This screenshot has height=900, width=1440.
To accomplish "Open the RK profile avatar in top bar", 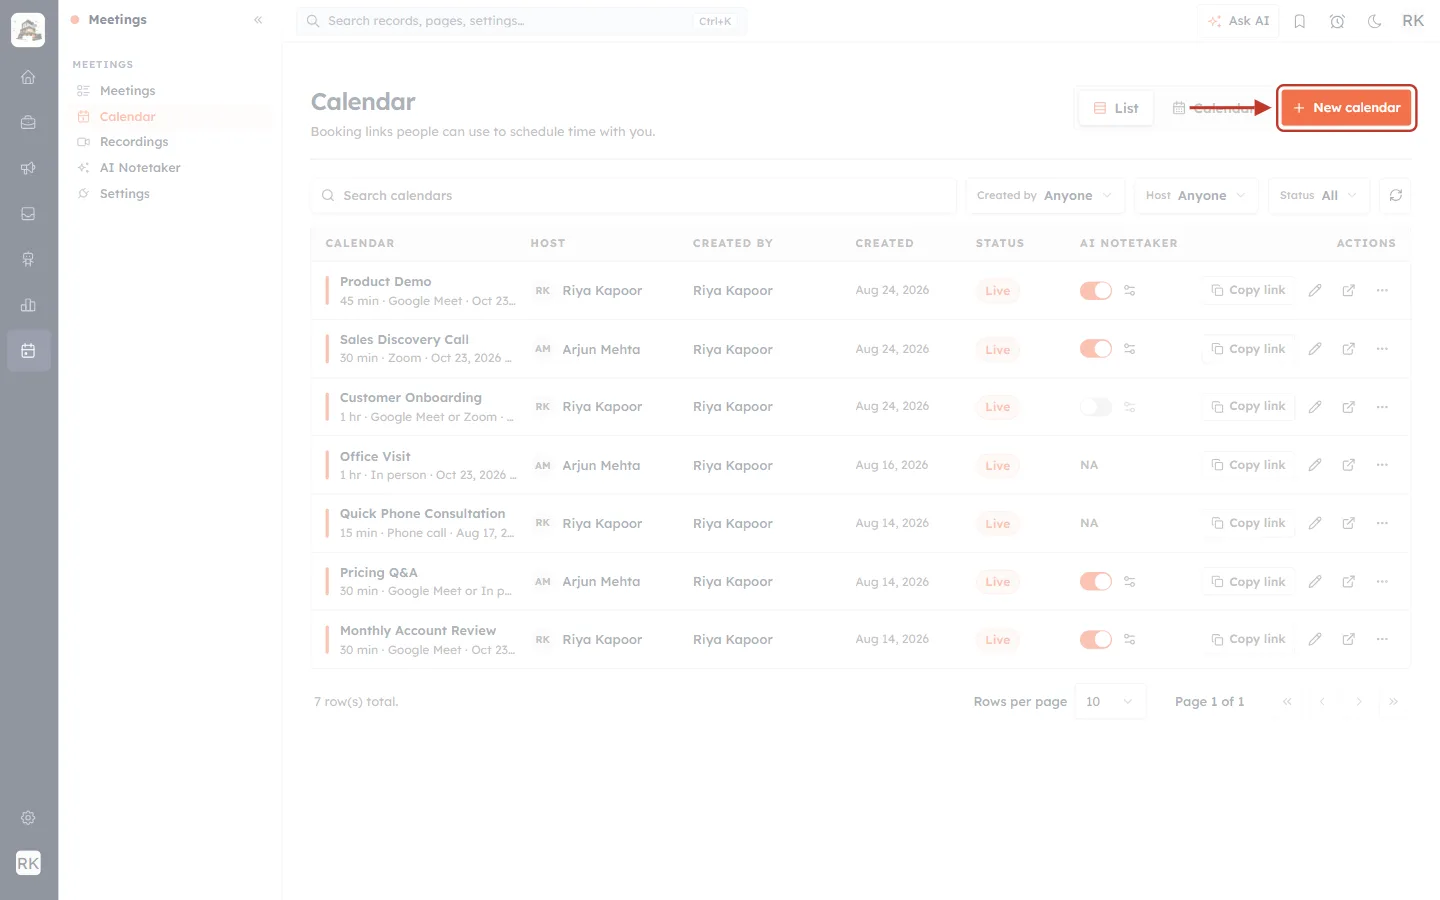I will click(1413, 21).
